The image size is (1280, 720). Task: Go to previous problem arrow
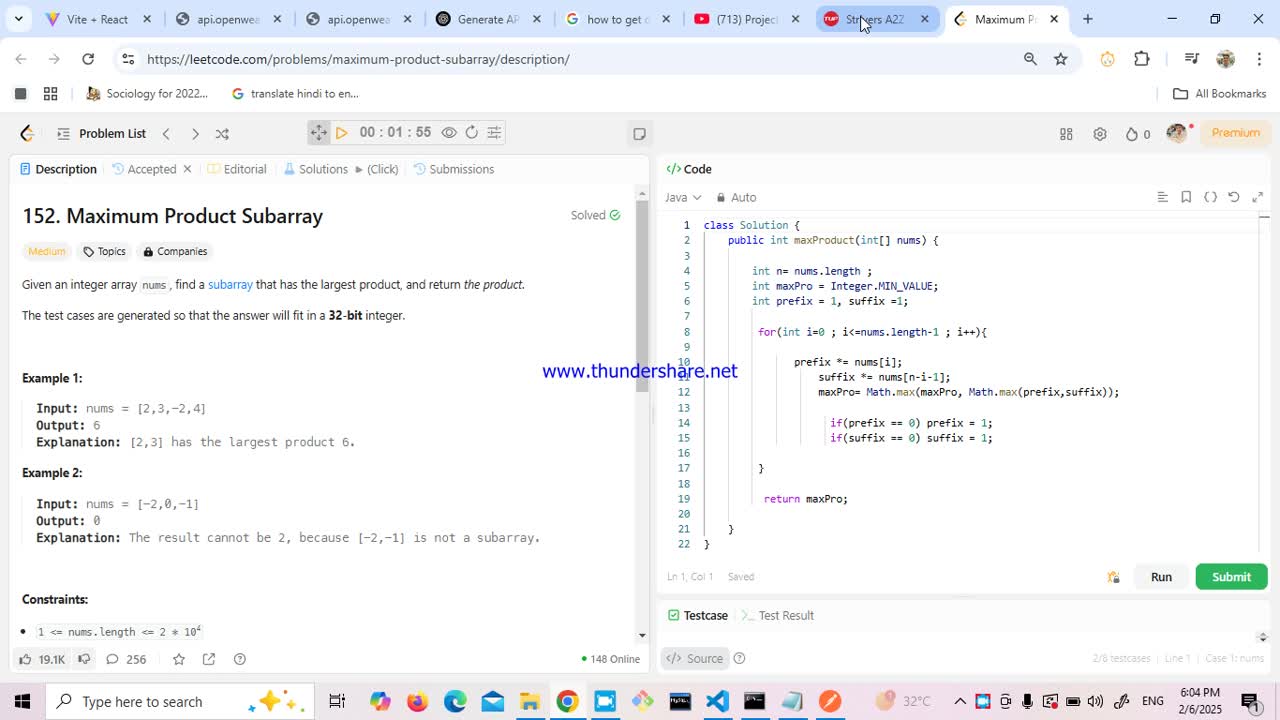click(166, 133)
